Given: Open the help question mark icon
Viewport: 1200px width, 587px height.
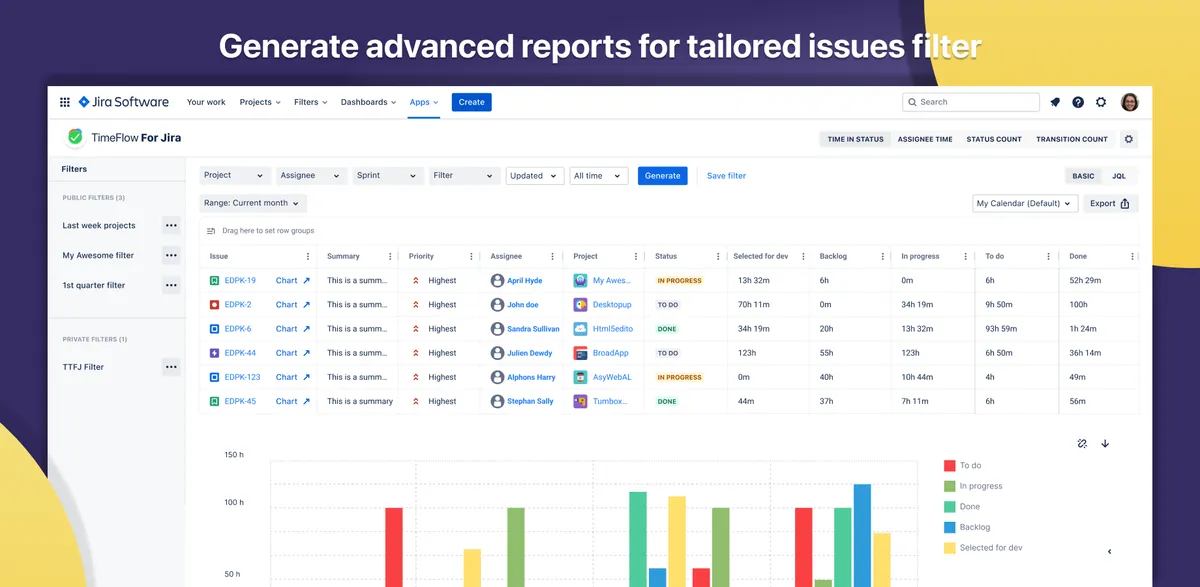Looking at the screenshot, I should pyautogui.click(x=1078, y=102).
